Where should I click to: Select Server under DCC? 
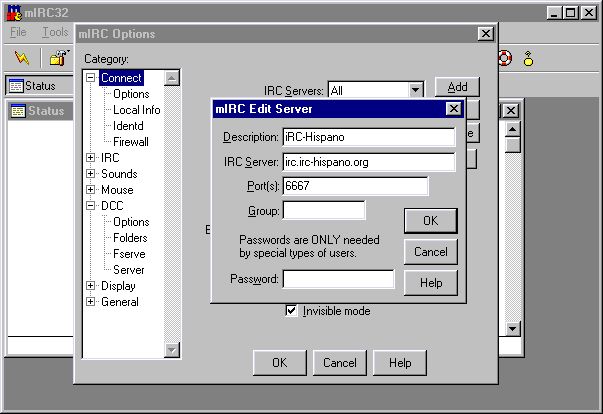[x=128, y=270]
